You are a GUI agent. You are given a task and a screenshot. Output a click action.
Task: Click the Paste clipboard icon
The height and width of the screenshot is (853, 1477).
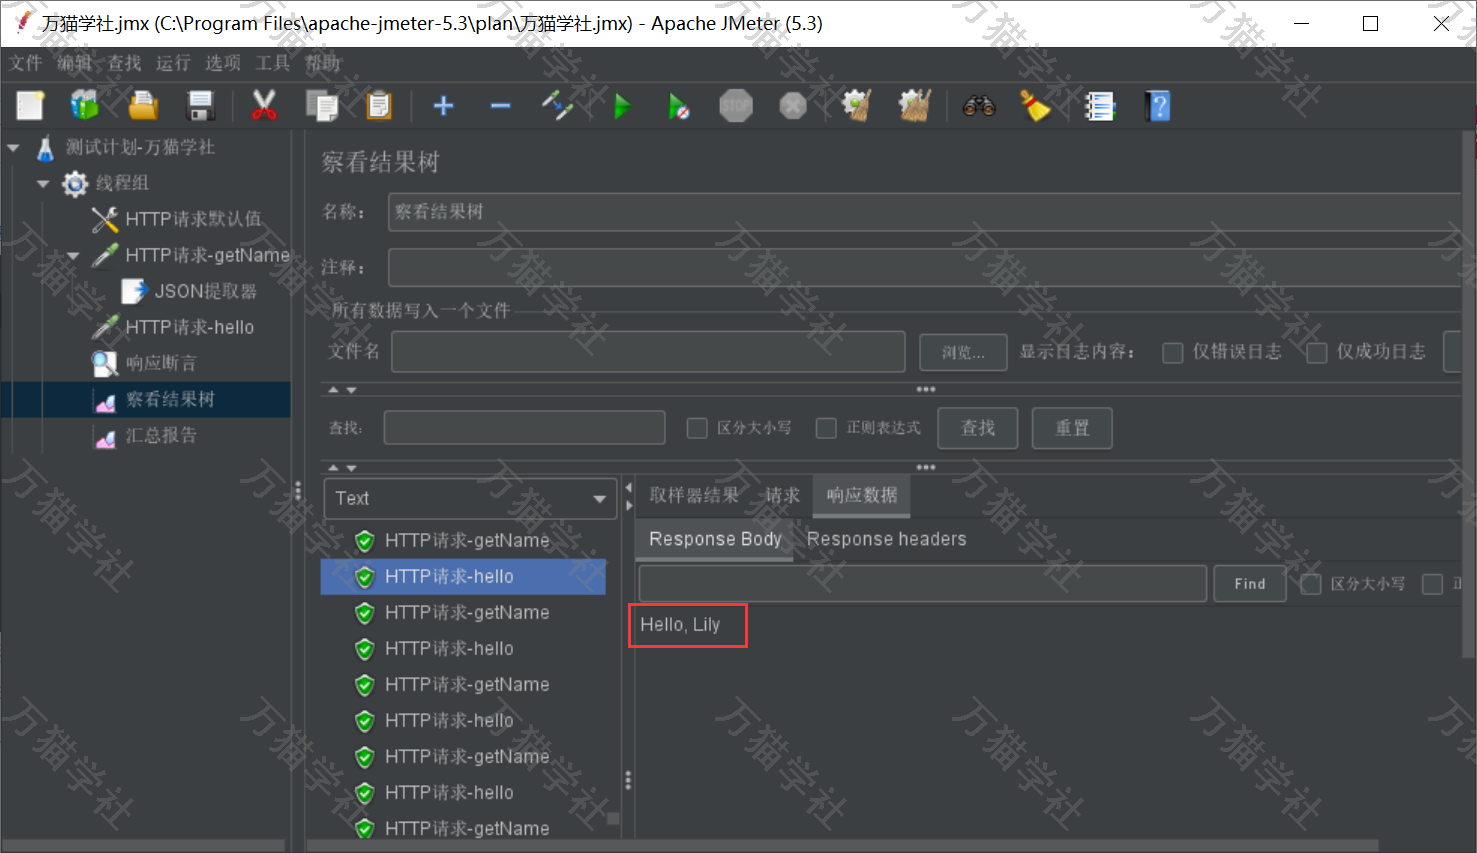tap(379, 106)
